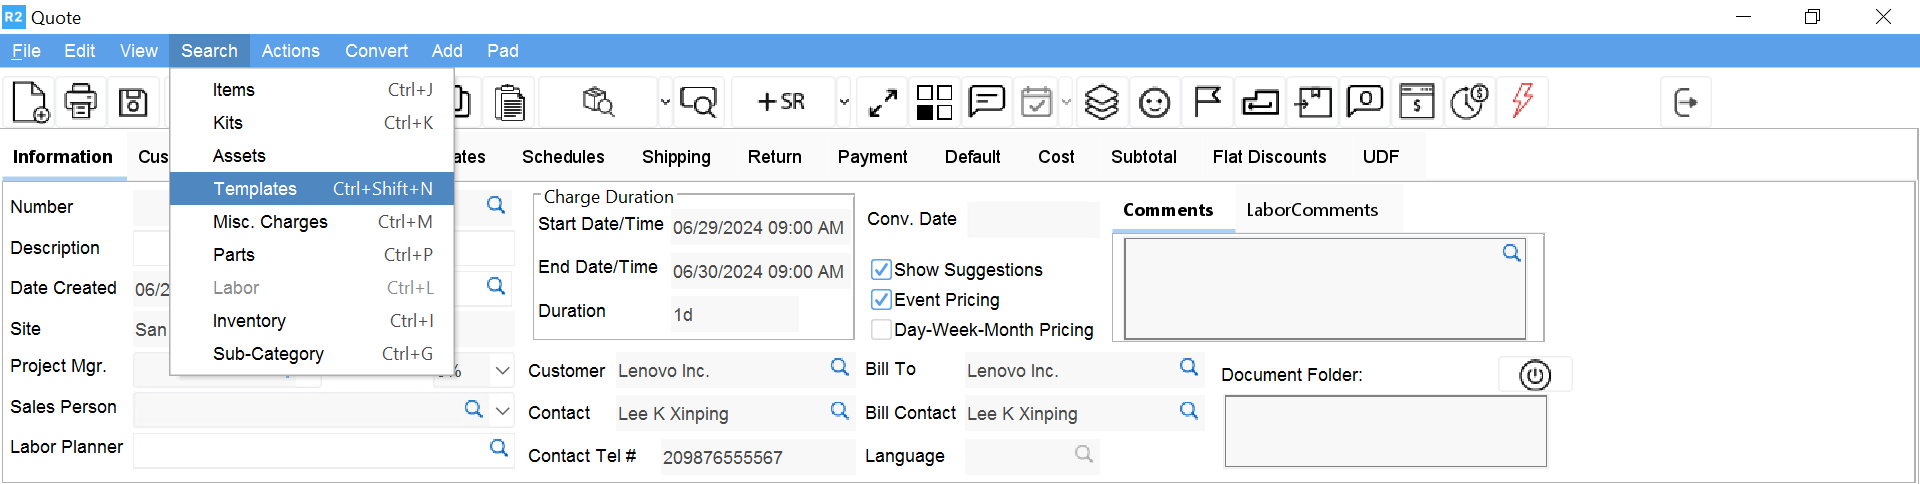
Task: Uncheck the Show Suggestions checkbox
Action: click(881, 270)
